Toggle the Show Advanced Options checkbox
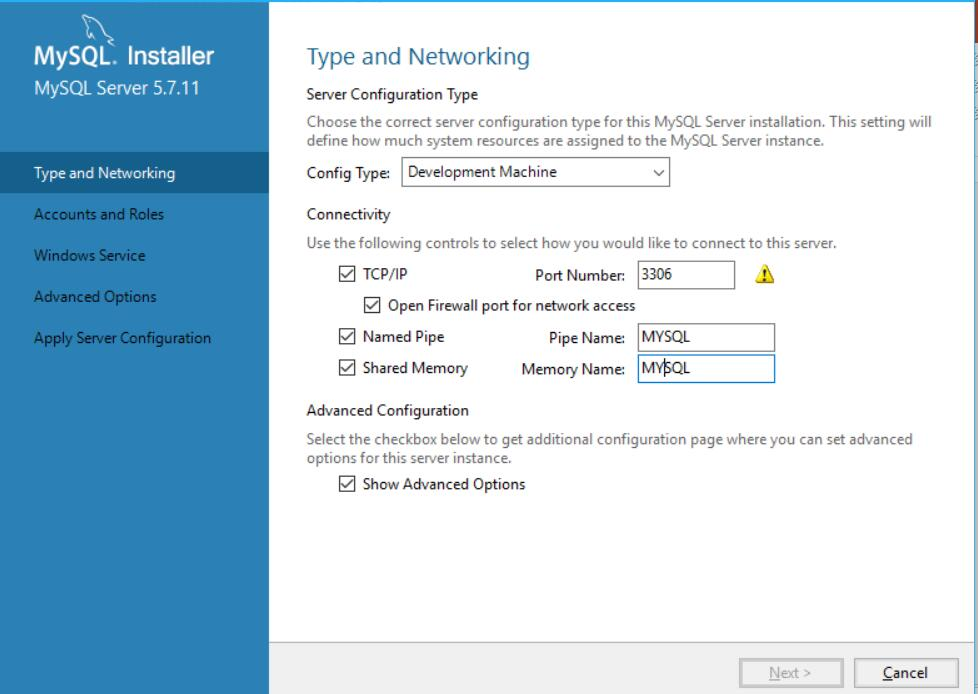This screenshot has height=694, width=978. (347, 484)
